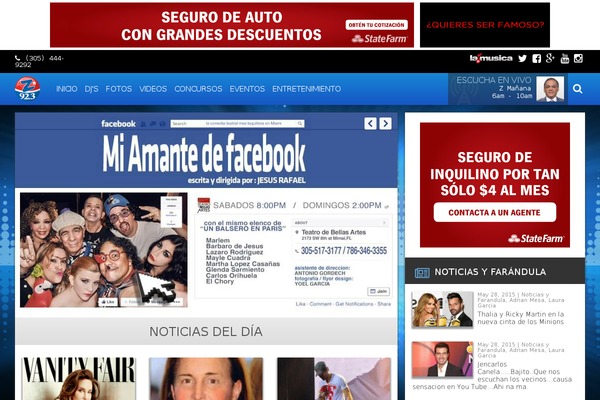Open EVENTOS menu item
The image size is (600, 400).
tap(247, 89)
